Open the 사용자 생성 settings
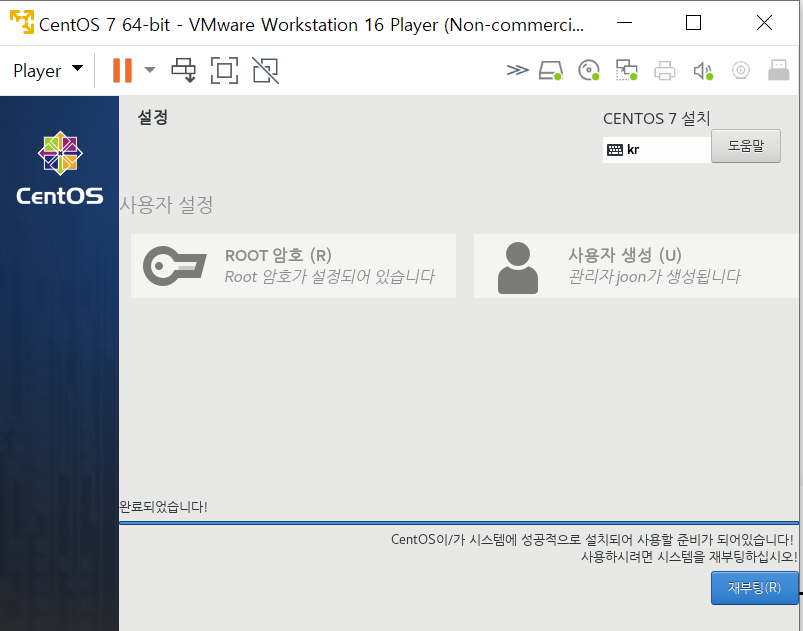This screenshot has width=803, height=631. coord(638,266)
